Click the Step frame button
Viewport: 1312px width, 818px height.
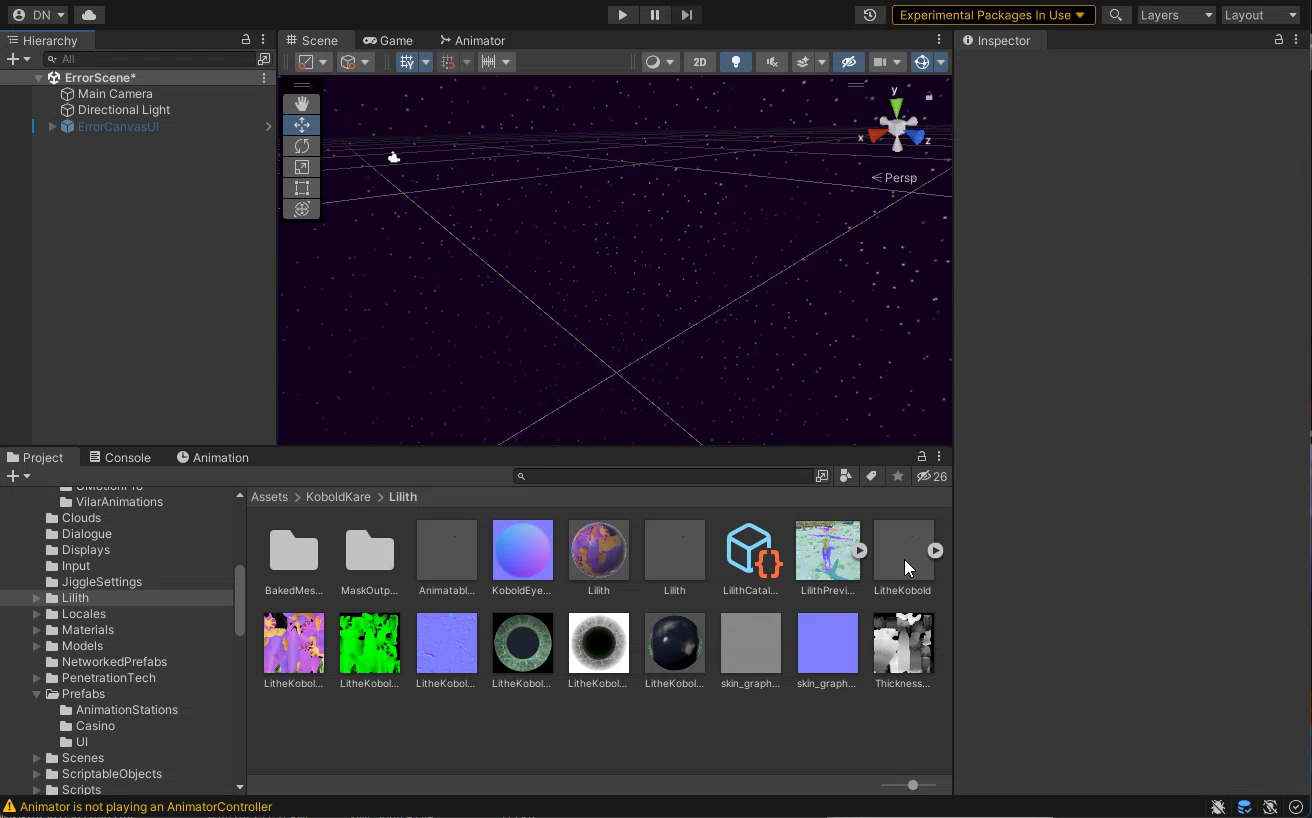tap(686, 15)
